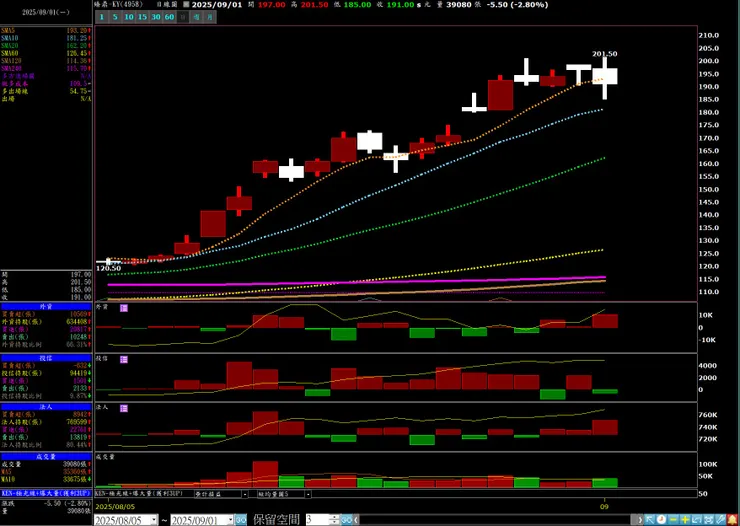The image size is (740, 526).
Task: Click the GO button after 保留空間 field
Action: click(347, 520)
